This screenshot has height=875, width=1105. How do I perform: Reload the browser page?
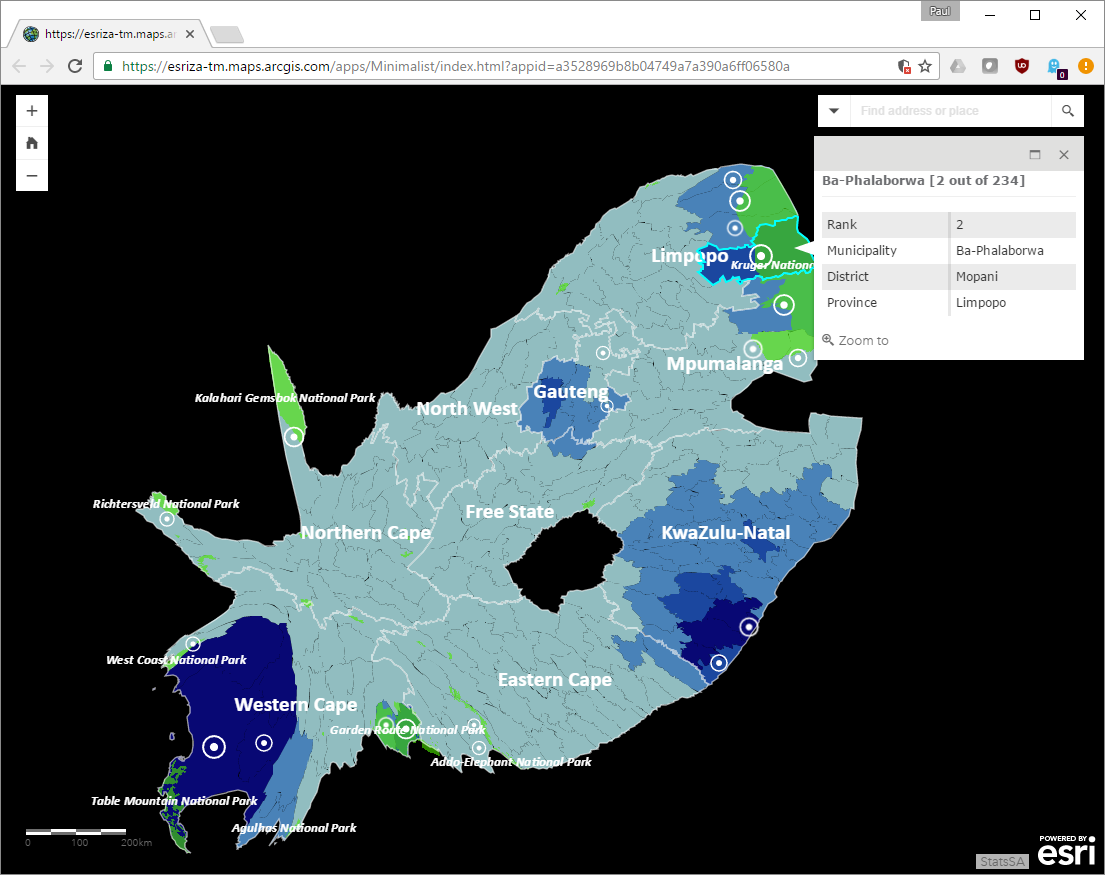click(75, 66)
